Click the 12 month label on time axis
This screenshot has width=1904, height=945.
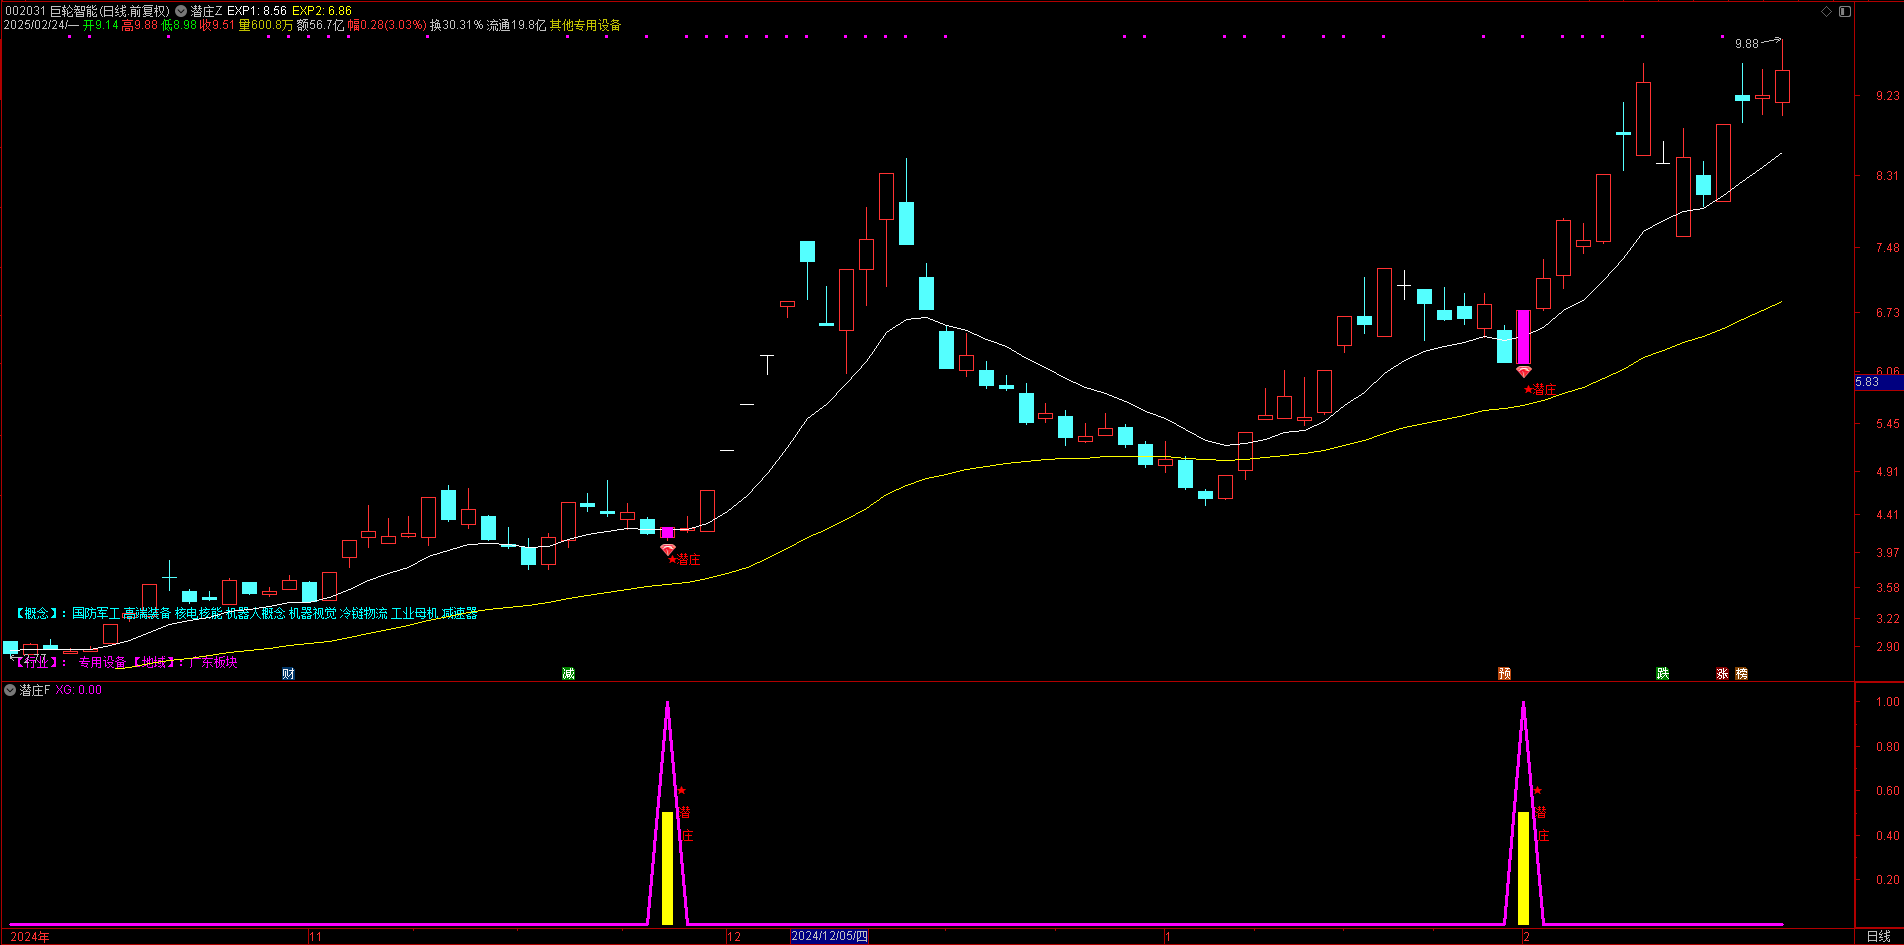(734, 937)
